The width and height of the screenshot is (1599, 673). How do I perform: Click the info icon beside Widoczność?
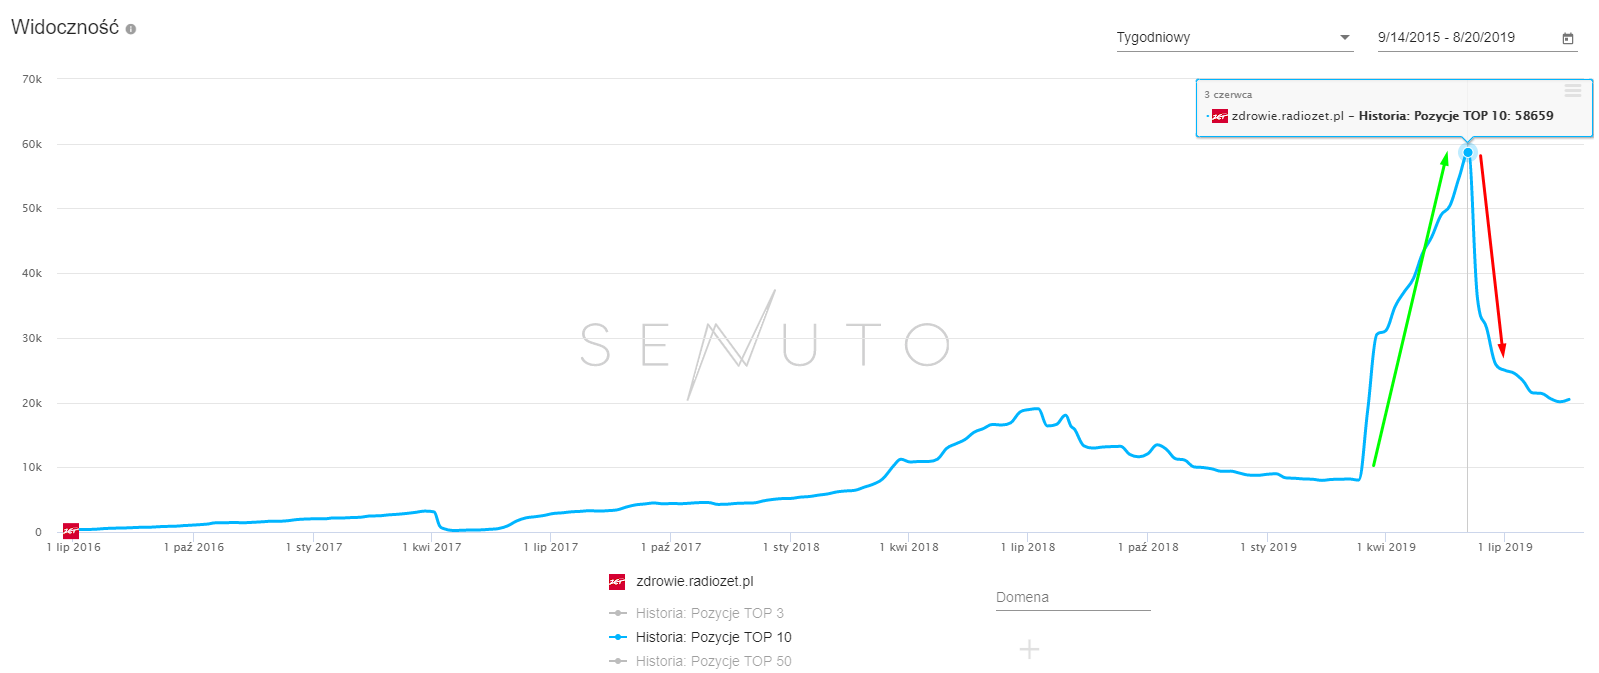[131, 29]
